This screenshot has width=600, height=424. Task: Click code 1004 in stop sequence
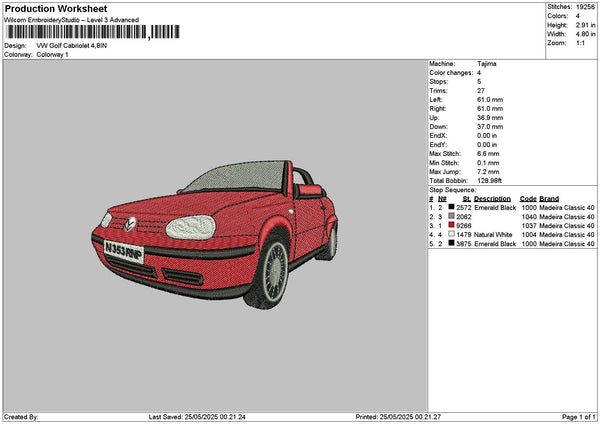coord(529,235)
